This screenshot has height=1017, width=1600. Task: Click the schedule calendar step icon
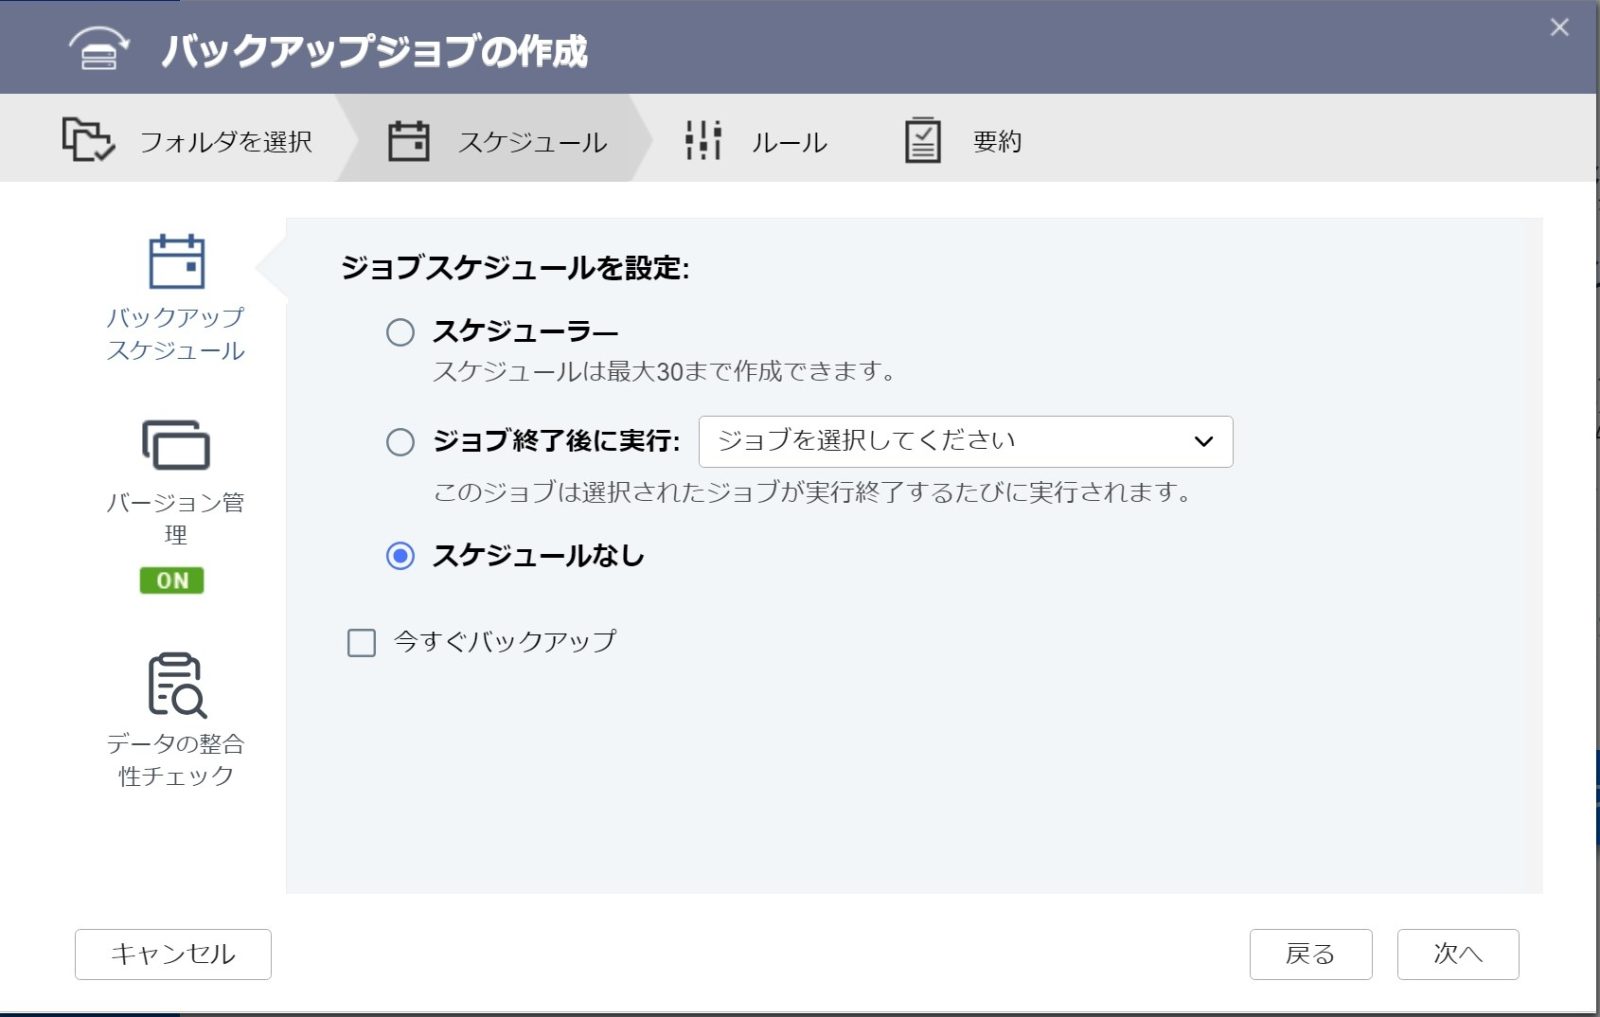click(408, 141)
